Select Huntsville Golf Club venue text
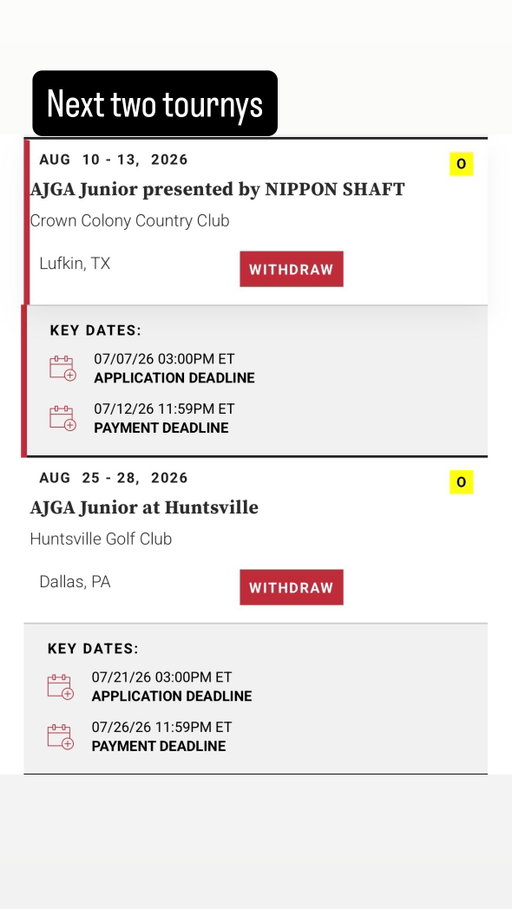Image resolution: width=512 pixels, height=909 pixels. pyautogui.click(x=101, y=539)
